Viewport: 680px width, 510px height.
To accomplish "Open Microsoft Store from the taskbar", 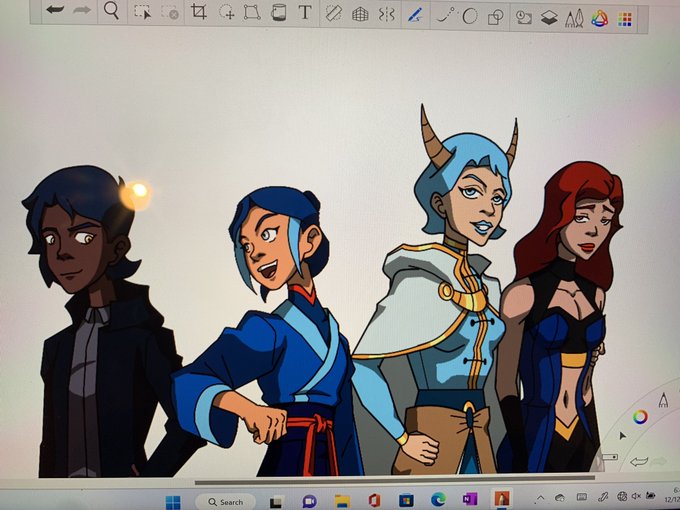I will click(406, 500).
